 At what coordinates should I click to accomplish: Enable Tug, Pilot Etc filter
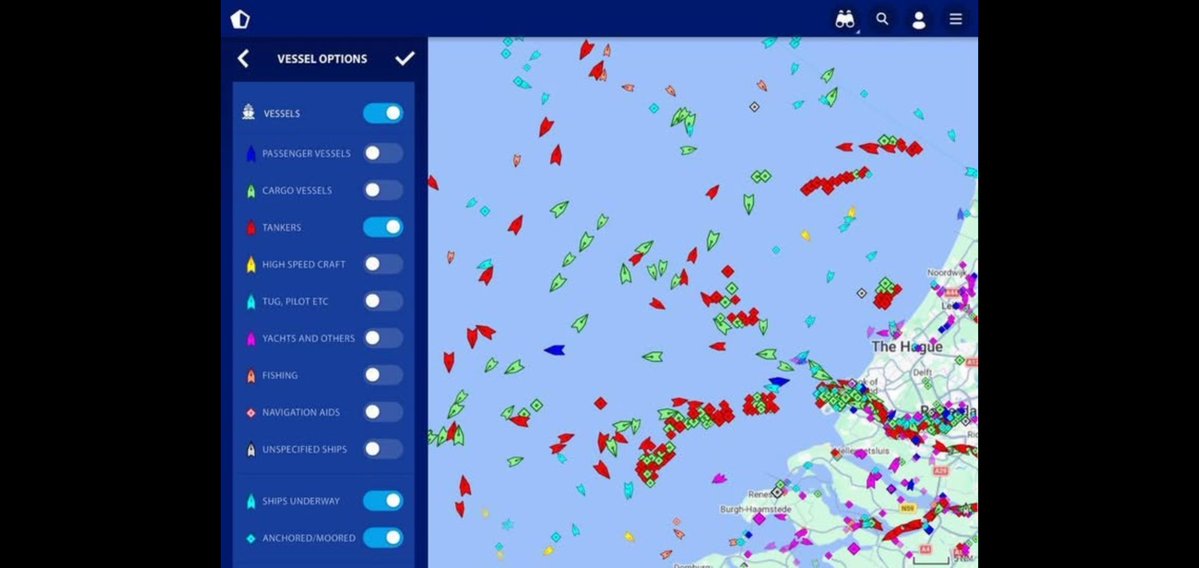383,301
